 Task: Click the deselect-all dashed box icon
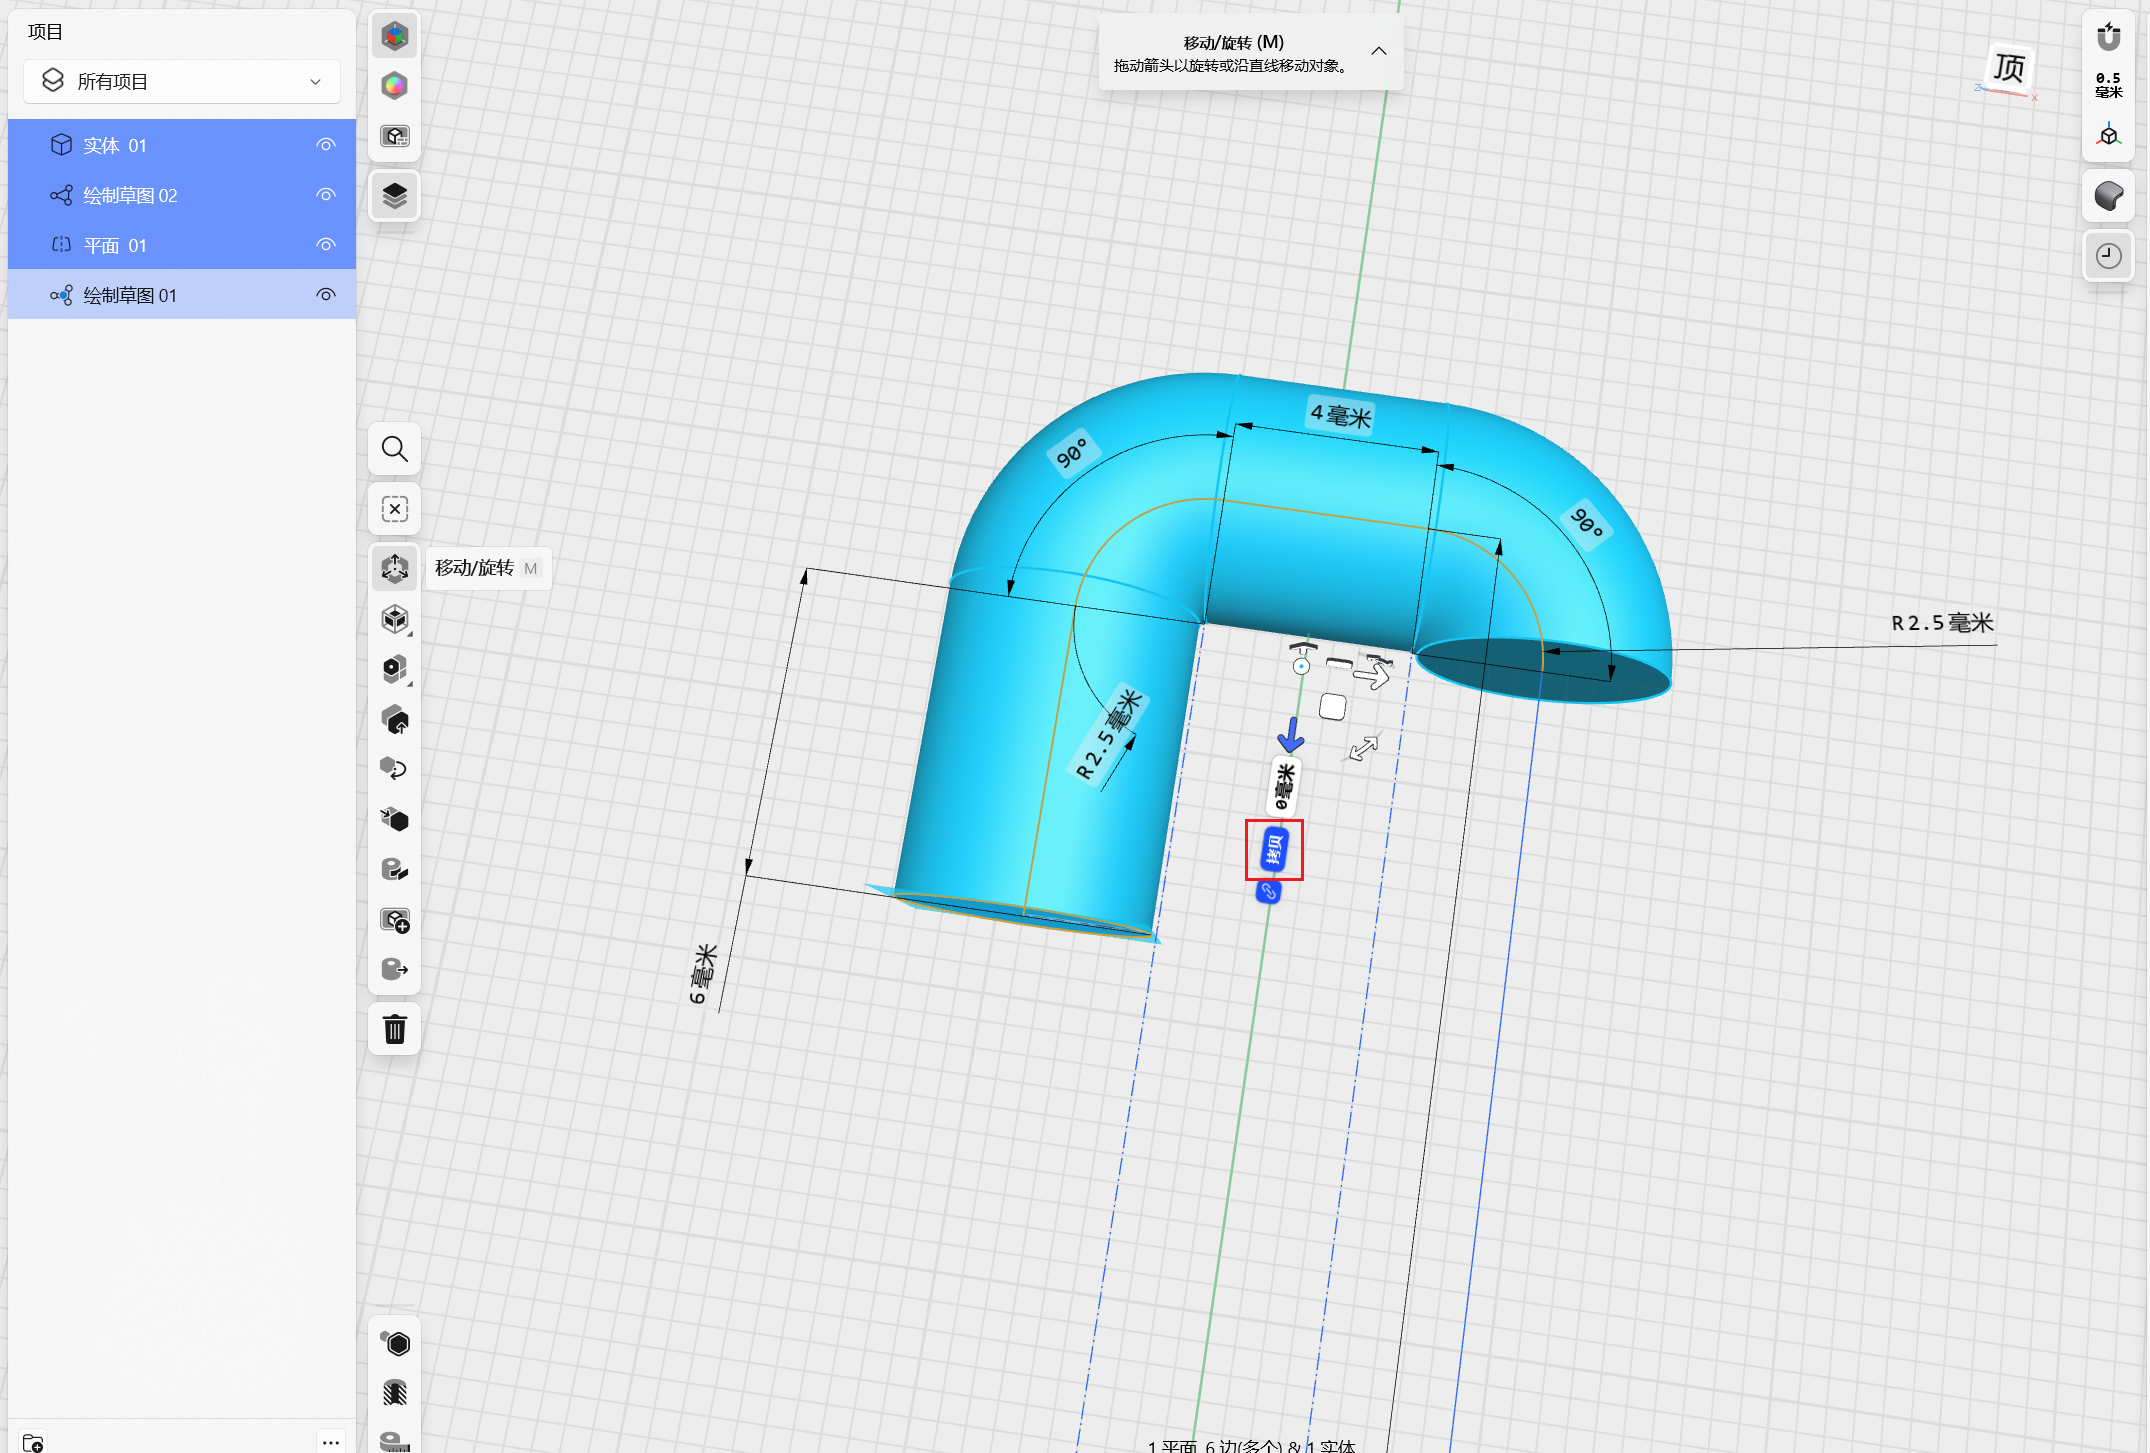click(x=394, y=509)
